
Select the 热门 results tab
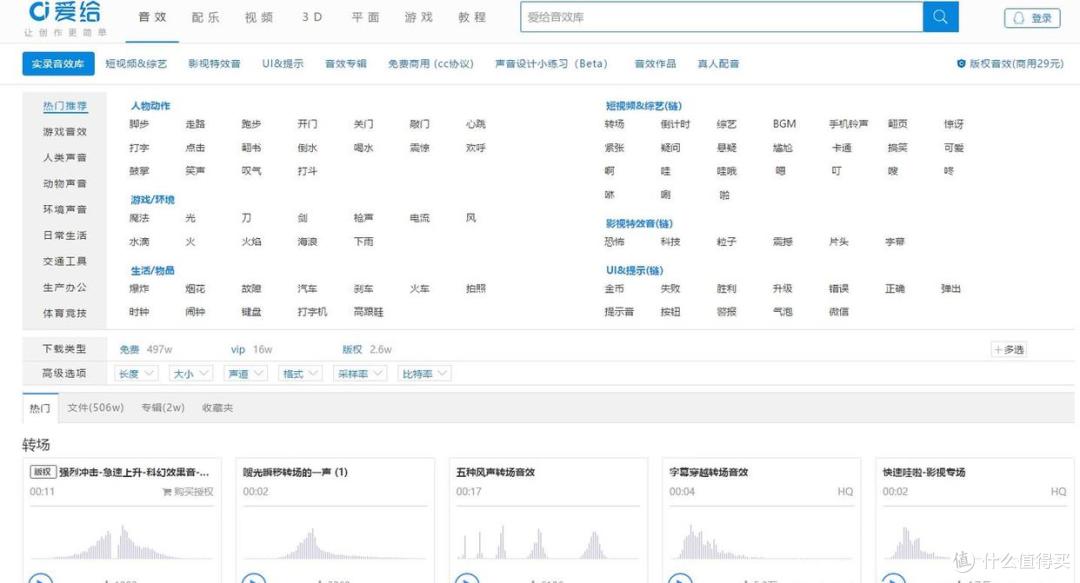[x=40, y=408]
